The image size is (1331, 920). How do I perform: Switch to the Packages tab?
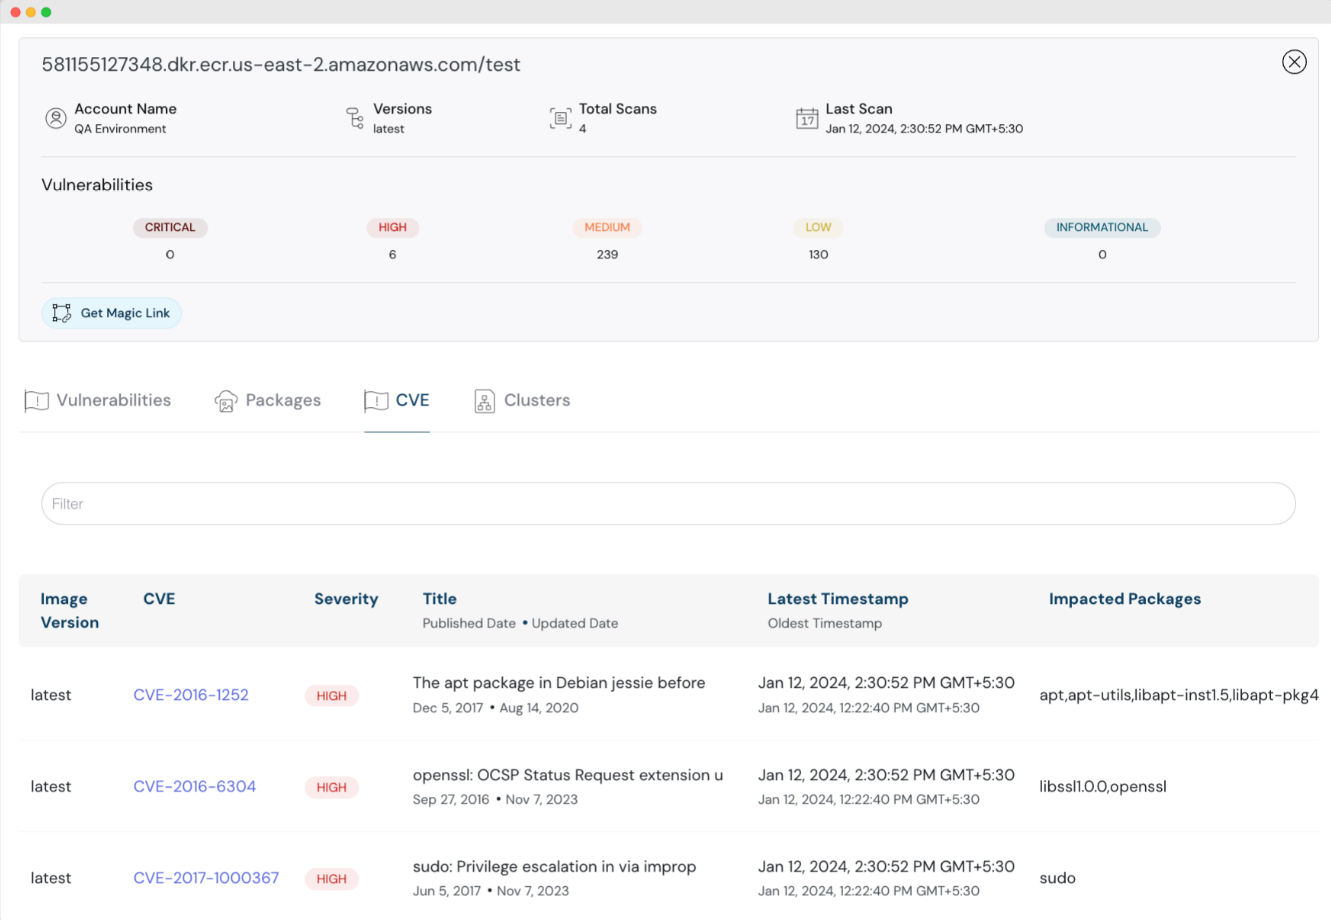pyautogui.click(x=283, y=400)
